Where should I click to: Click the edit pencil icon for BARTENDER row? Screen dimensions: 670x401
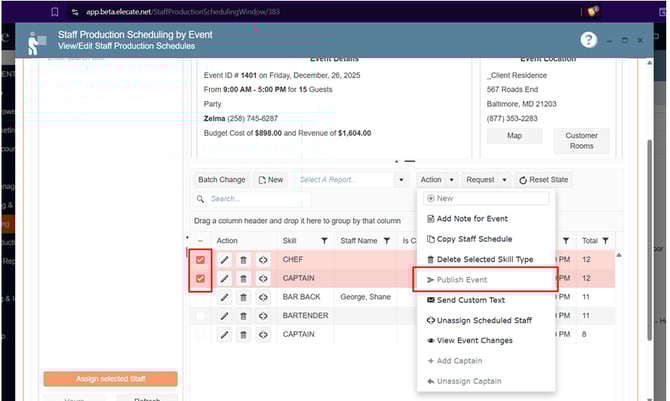[x=224, y=316]
